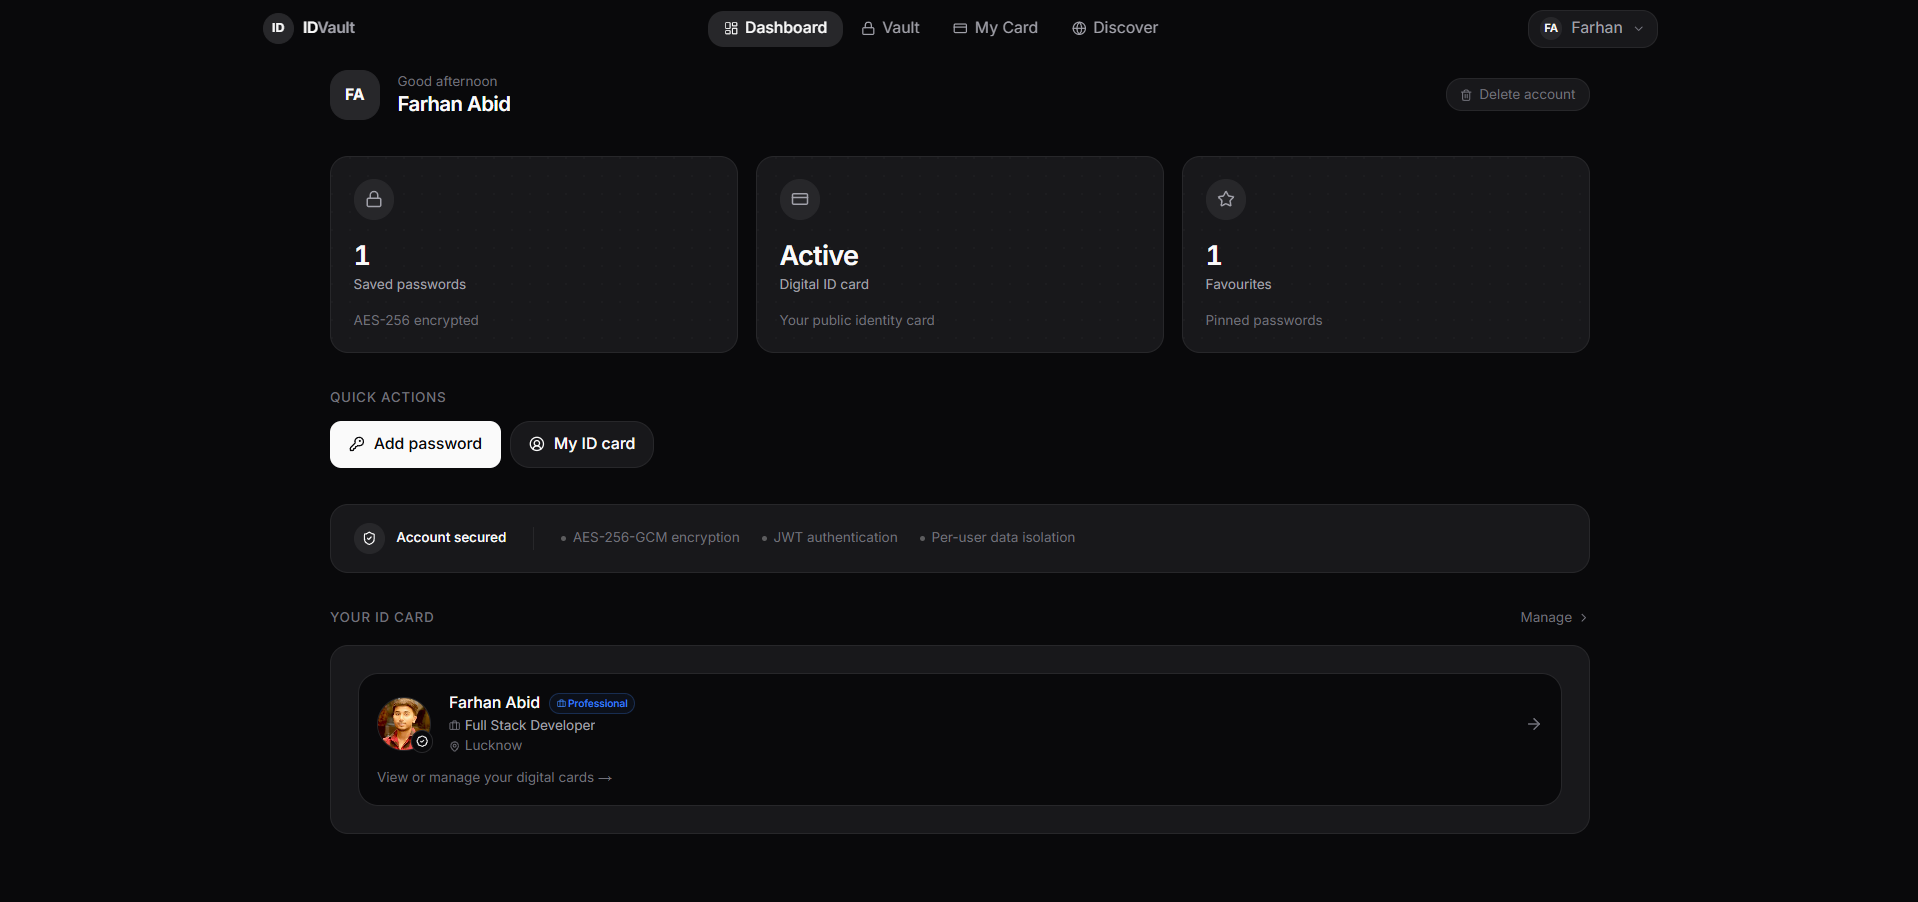Click the Your public identity card caption
This screenshot has height=902, width=1918.
click(x=857, y=320)
